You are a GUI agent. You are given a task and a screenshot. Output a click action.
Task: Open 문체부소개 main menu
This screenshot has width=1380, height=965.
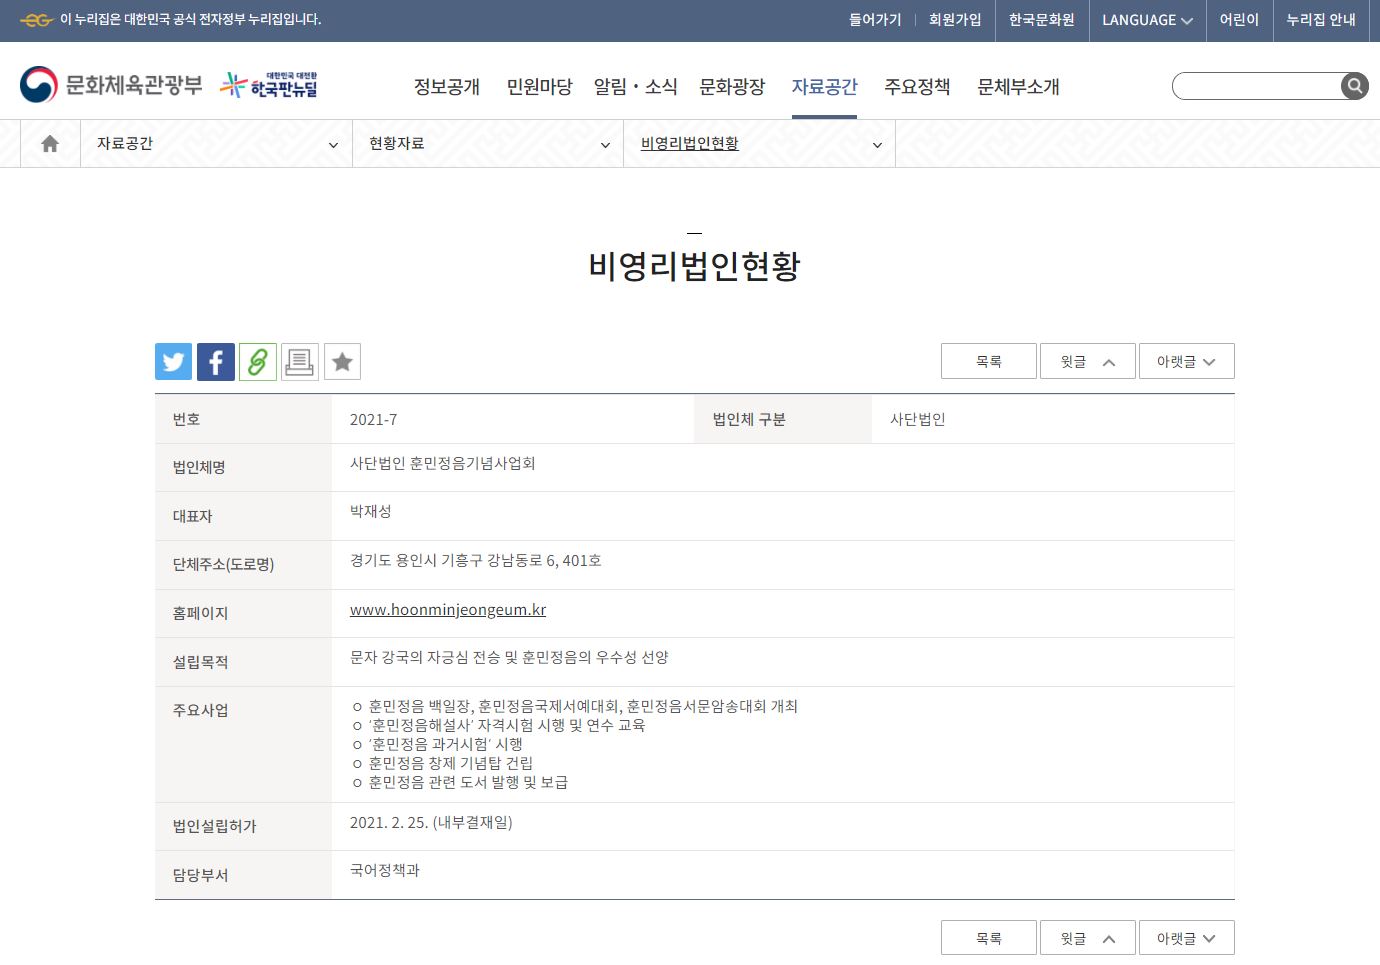(x=1018, y=87)
